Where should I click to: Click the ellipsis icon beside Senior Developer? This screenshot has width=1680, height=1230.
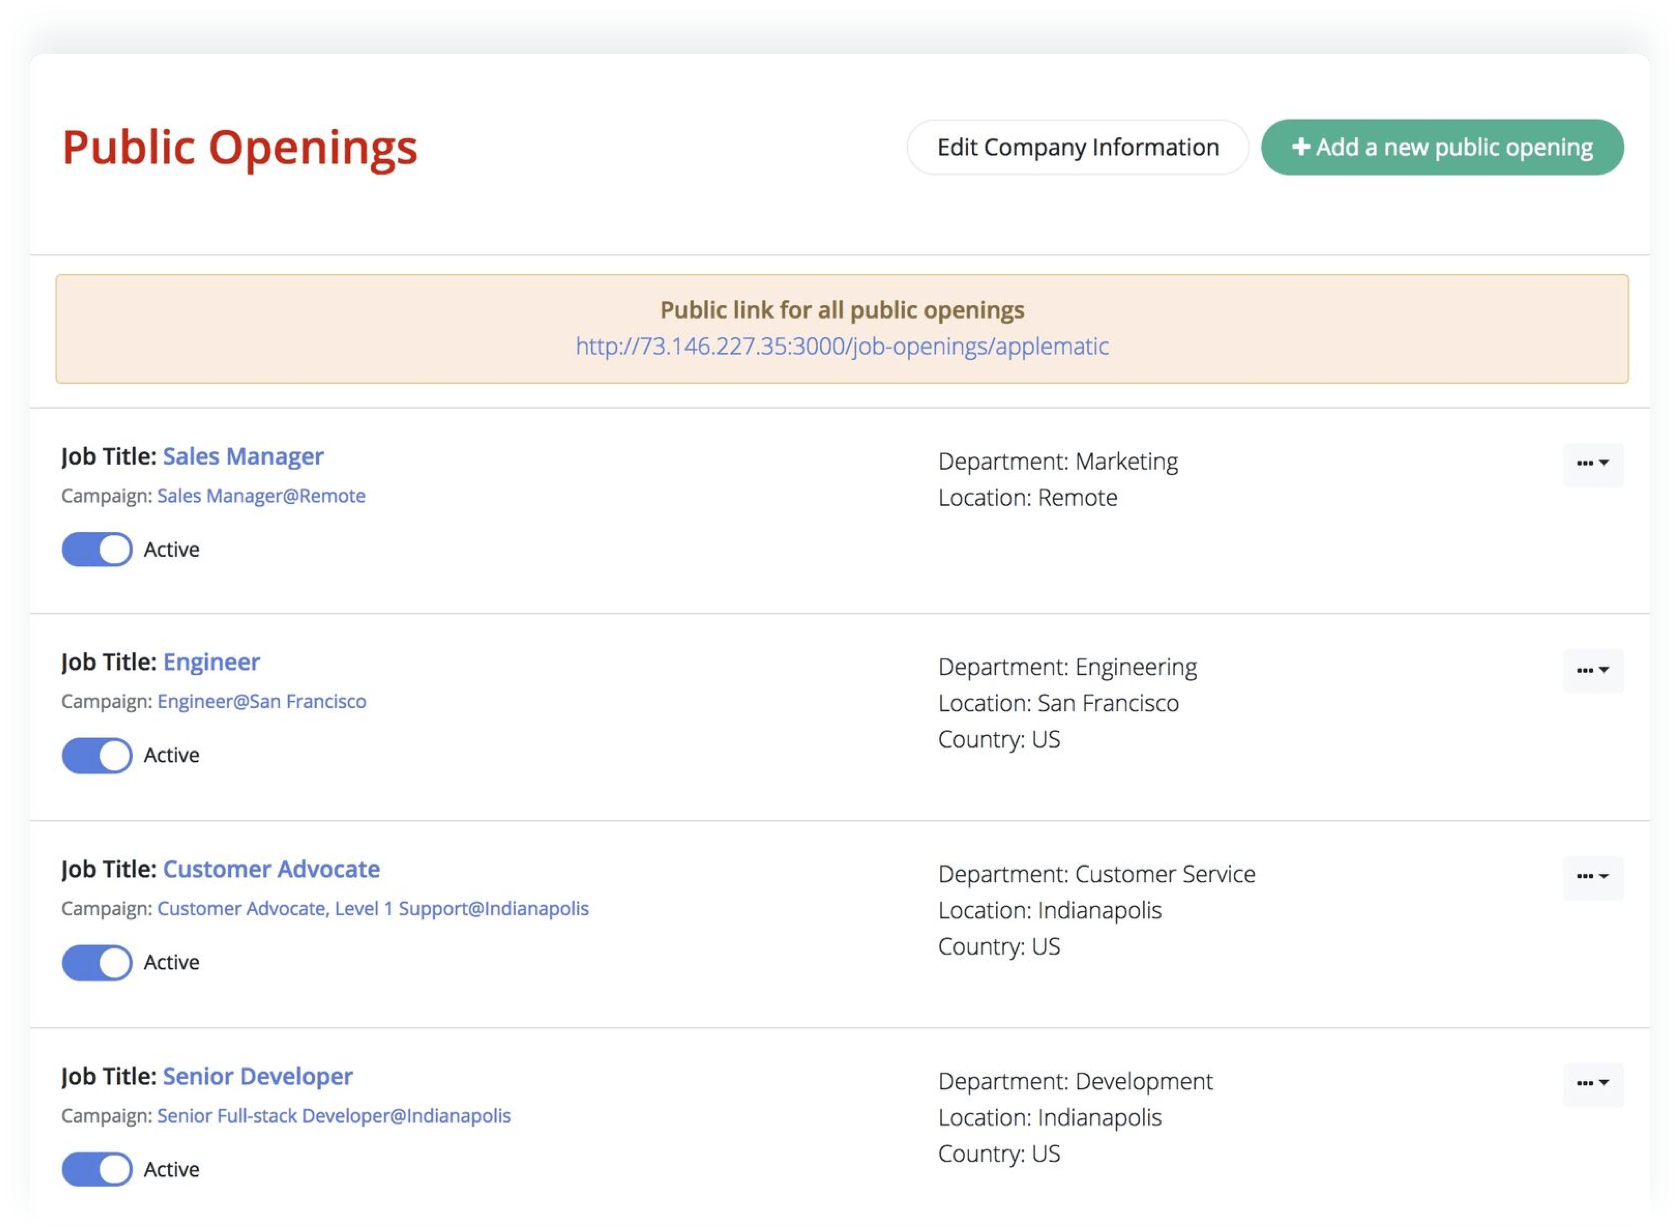[x=1586, y=1084]
